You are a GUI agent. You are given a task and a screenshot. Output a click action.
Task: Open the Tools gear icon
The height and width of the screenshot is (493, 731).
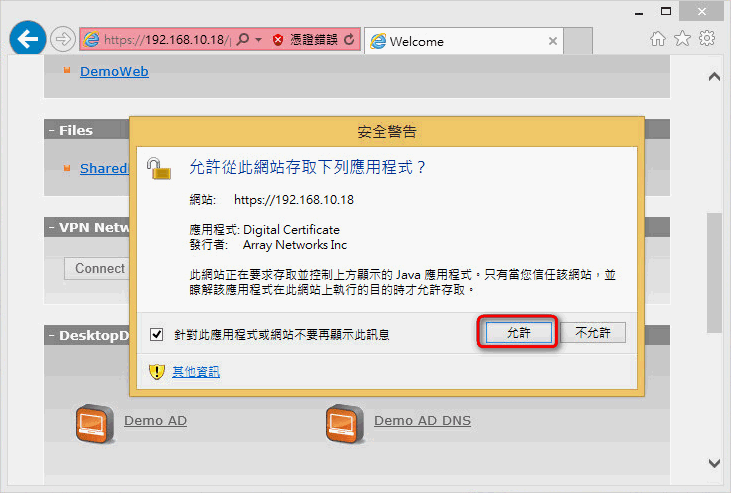(707, 38)
